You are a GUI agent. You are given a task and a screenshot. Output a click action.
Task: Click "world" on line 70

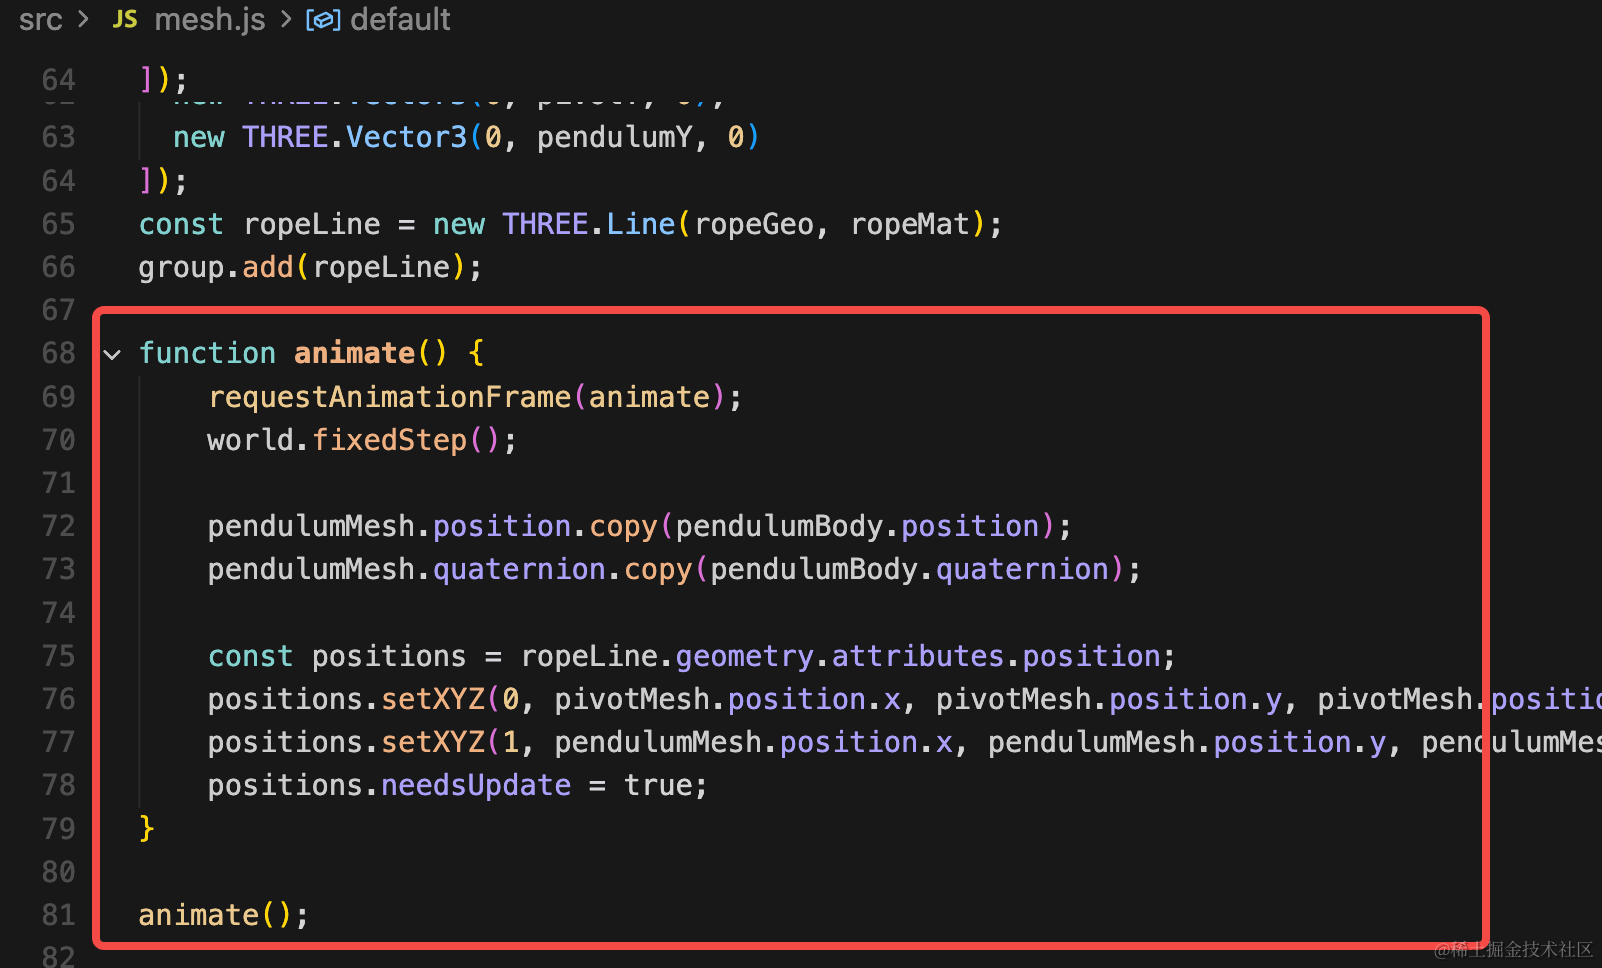(251, 440)
